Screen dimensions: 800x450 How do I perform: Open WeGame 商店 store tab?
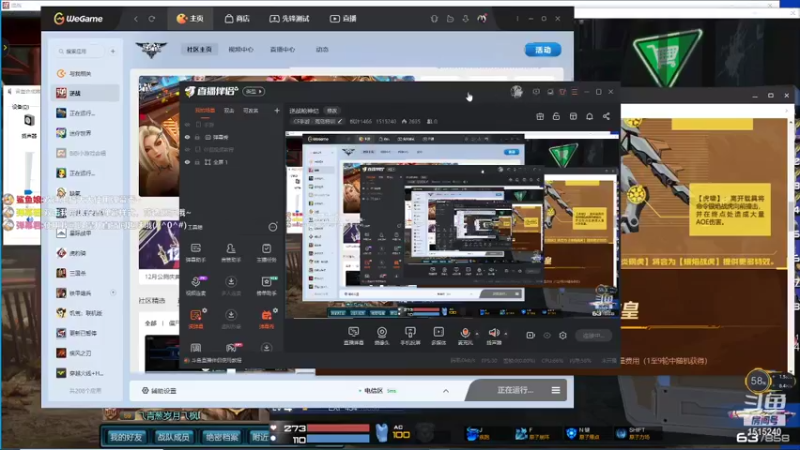237,18
